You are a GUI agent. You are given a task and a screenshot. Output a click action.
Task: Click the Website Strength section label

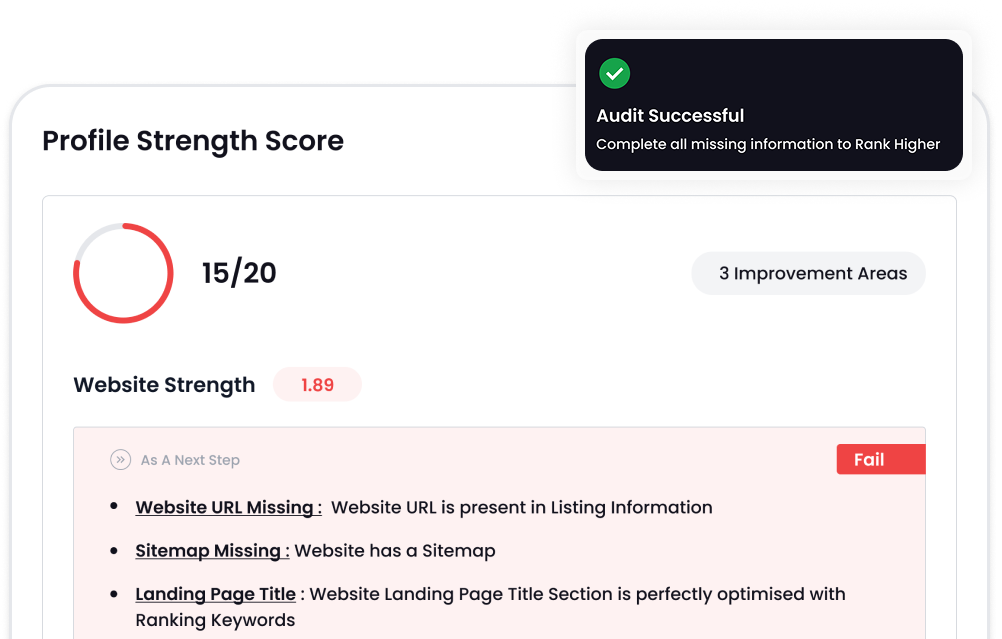pyautogui.click(x=164, y=385)
